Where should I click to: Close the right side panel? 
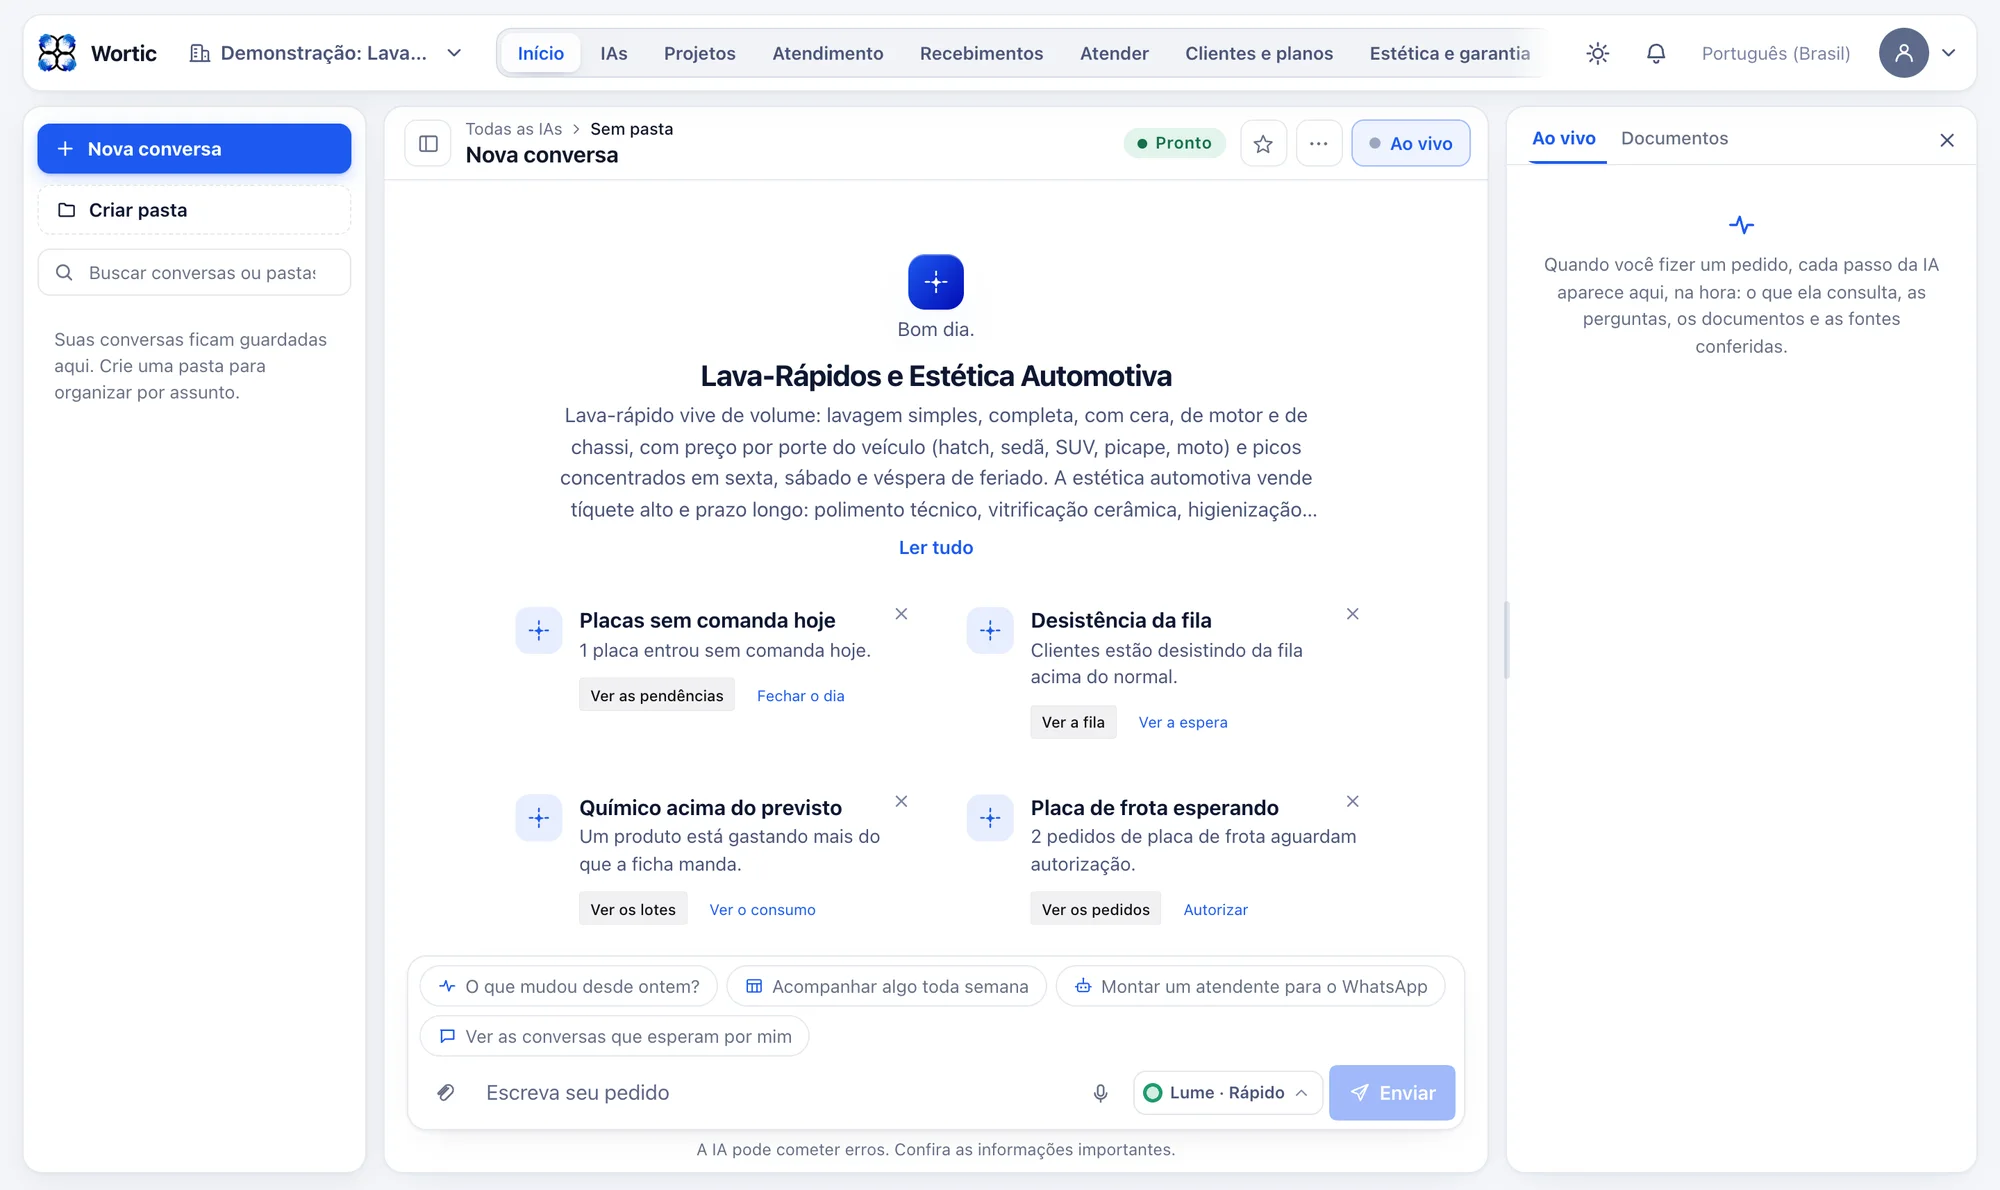coord(1946,140)
